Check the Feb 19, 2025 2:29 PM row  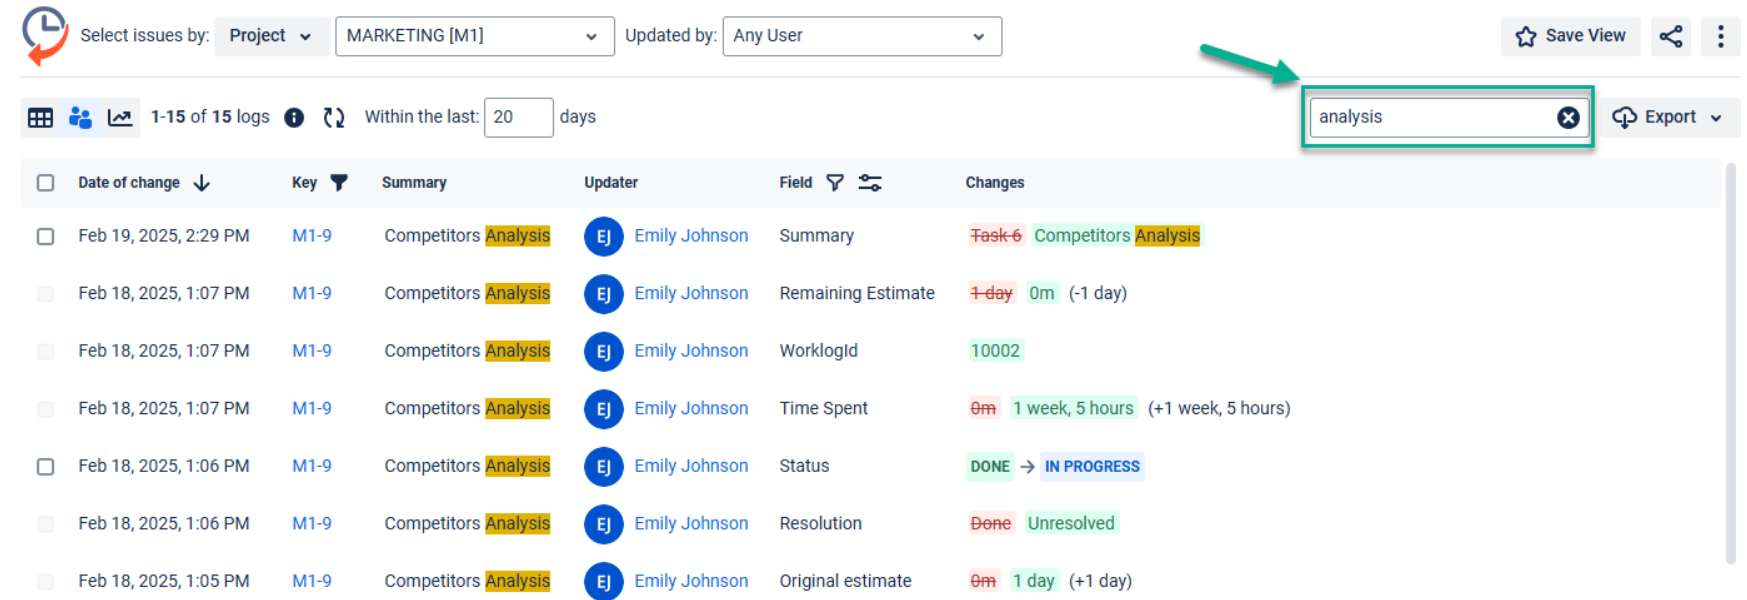pyautogui.click(x=45, y=236)
